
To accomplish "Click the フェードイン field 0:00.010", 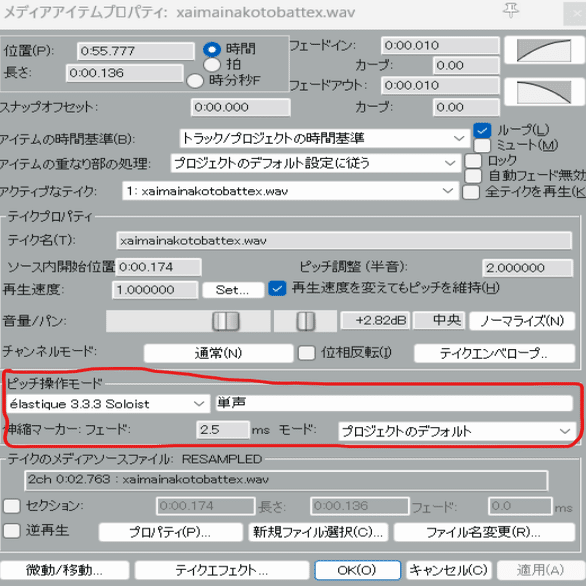I will [x=440, y=45].
